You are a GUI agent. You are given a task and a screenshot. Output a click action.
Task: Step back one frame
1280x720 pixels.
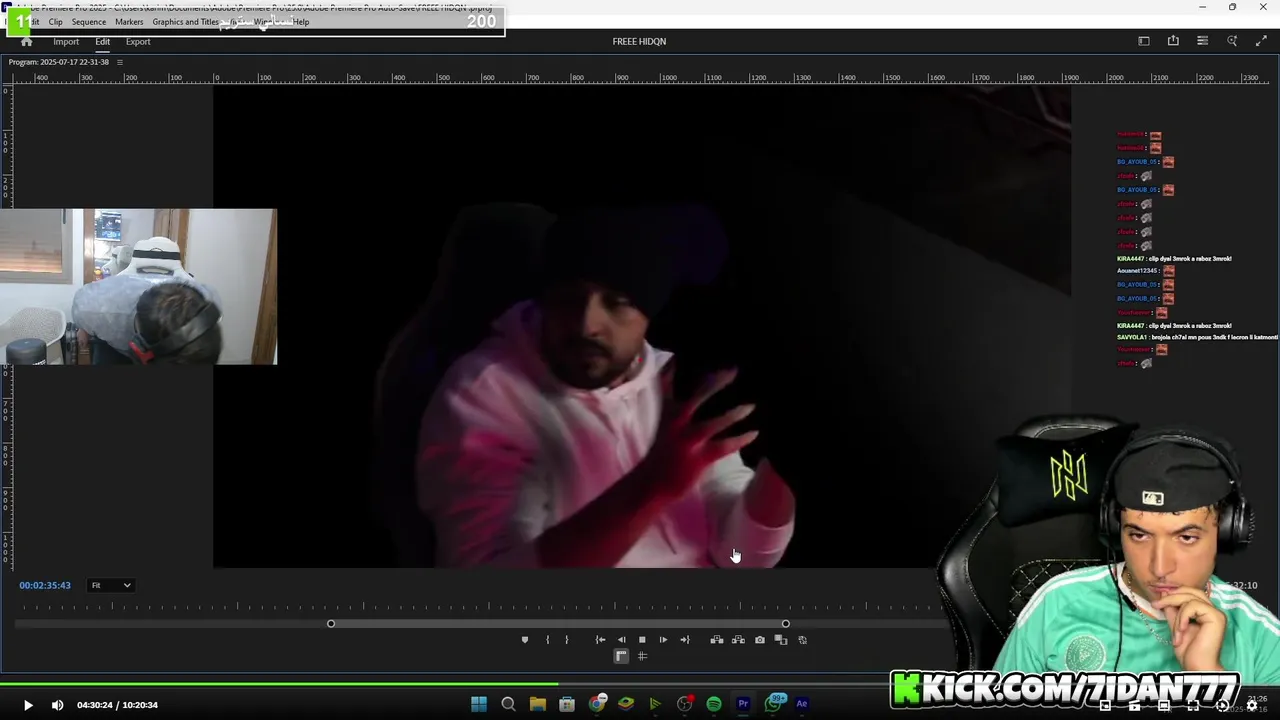(x=621, y=640)
